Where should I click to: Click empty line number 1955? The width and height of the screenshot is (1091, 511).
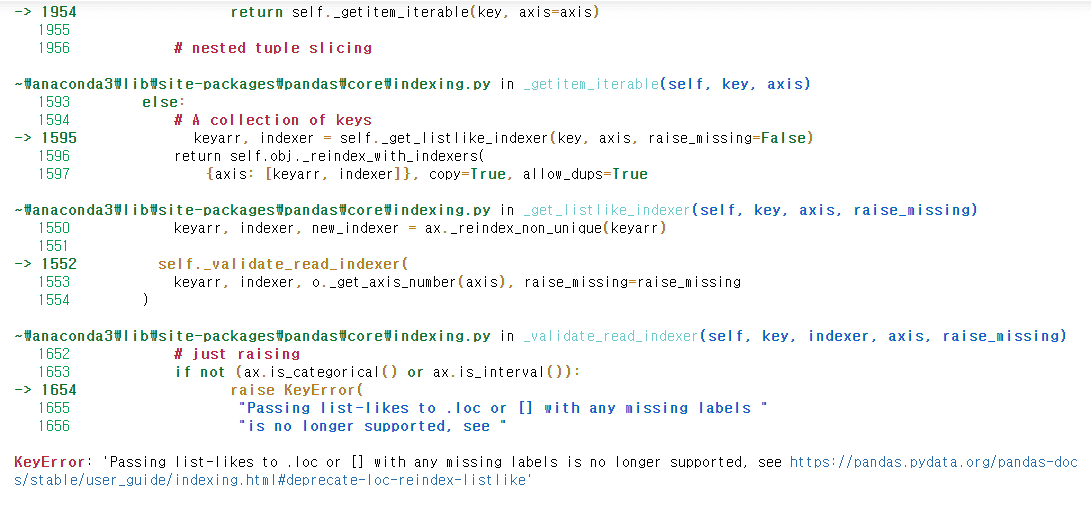tap(54, 30)
